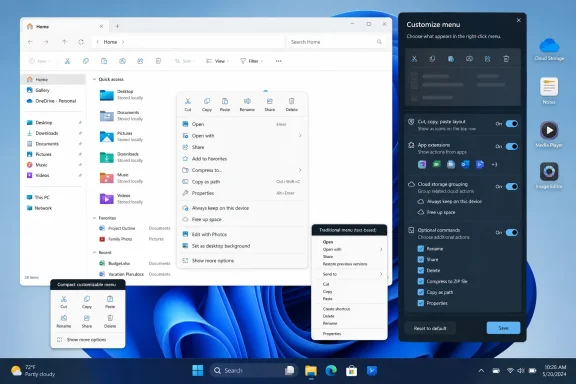Open Notes desktop icon

(x=549, y=91)
